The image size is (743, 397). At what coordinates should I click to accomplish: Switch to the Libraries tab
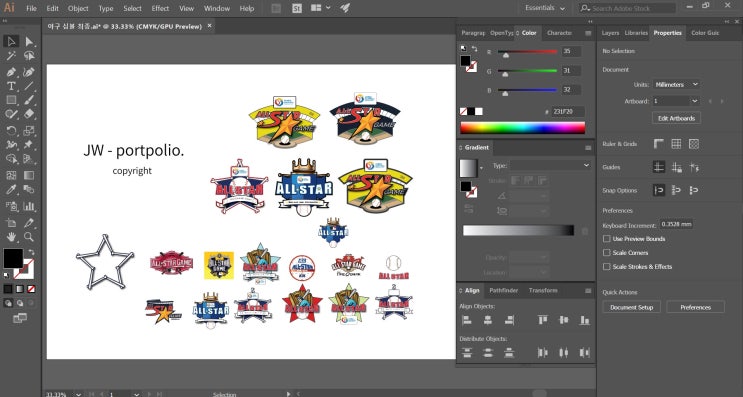click(x=636, y=33)
